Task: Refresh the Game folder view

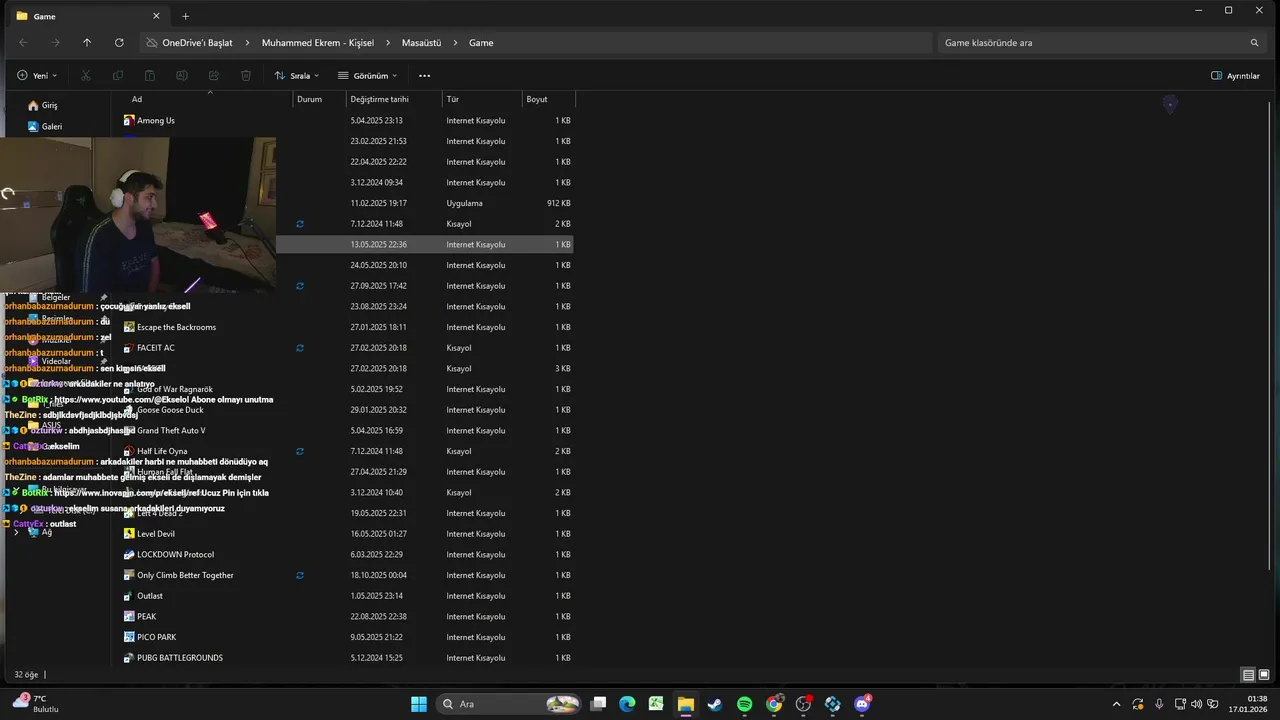Action: pyautogui.click(x=119, y=43)
